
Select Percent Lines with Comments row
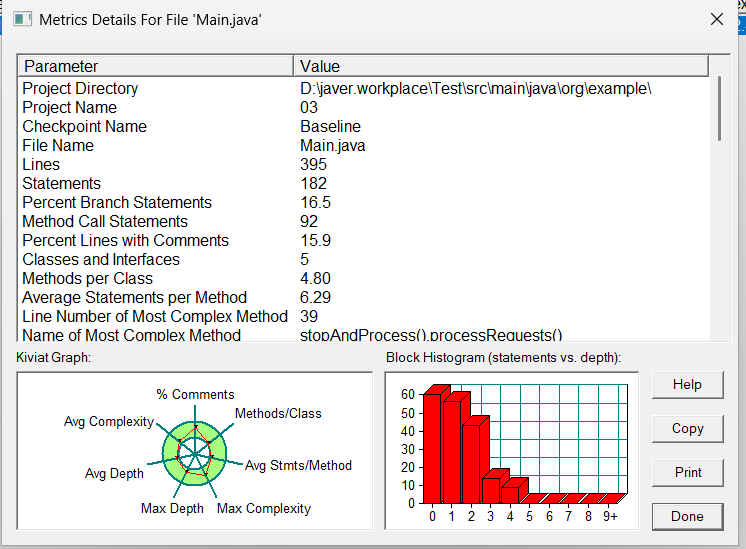click(x=364, y=241)
